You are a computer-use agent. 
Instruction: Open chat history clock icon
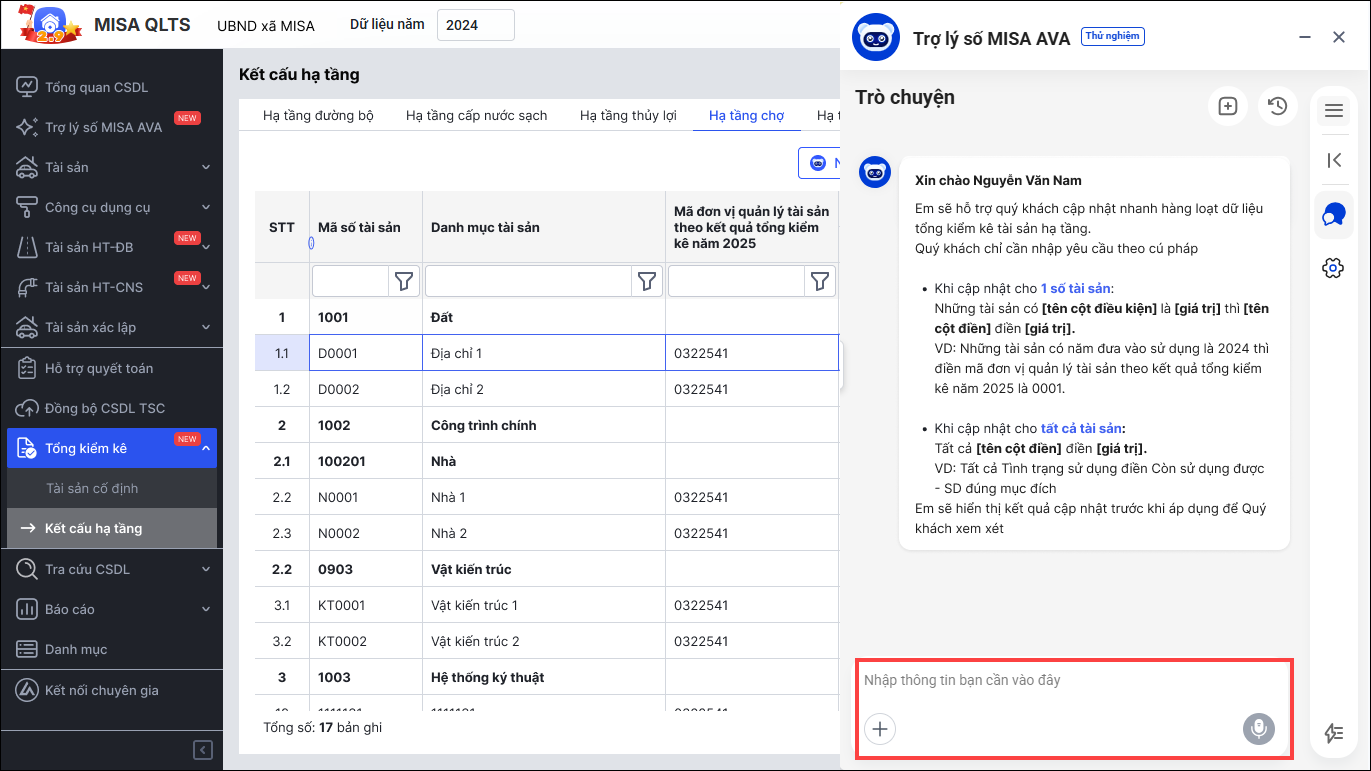1277,106
